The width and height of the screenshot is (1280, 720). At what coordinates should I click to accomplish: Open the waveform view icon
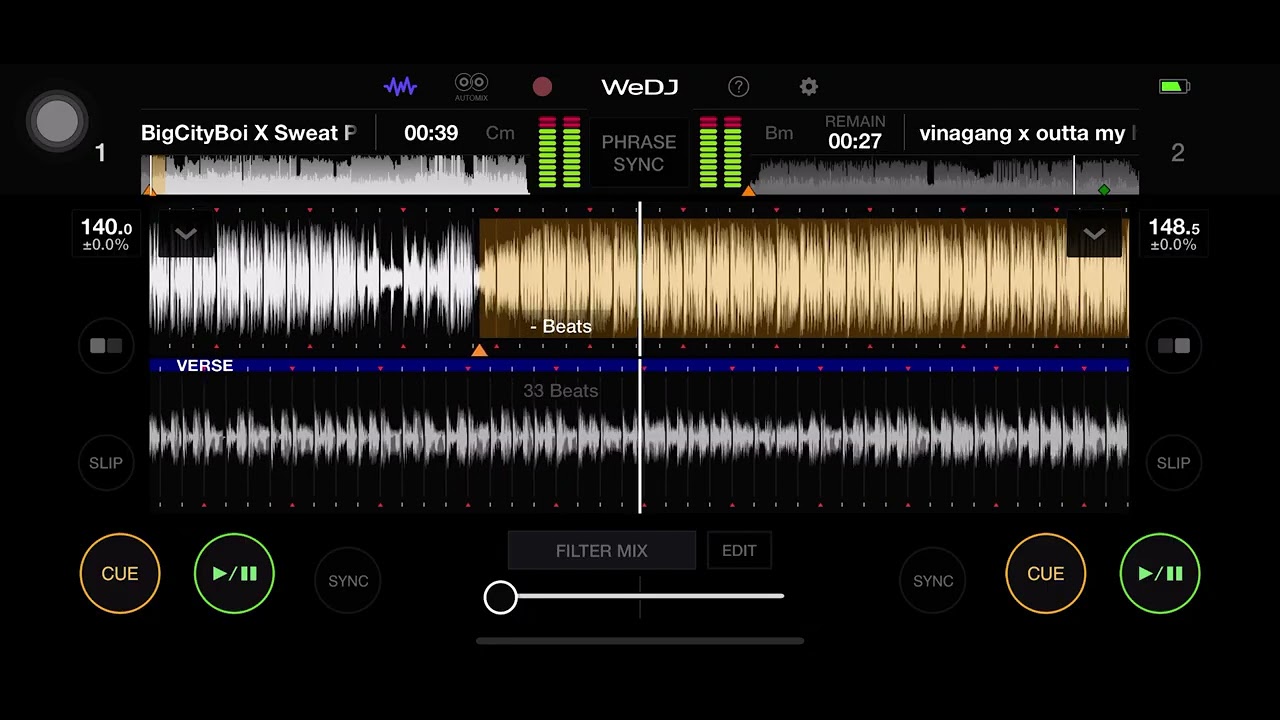(x=400, y=87)
